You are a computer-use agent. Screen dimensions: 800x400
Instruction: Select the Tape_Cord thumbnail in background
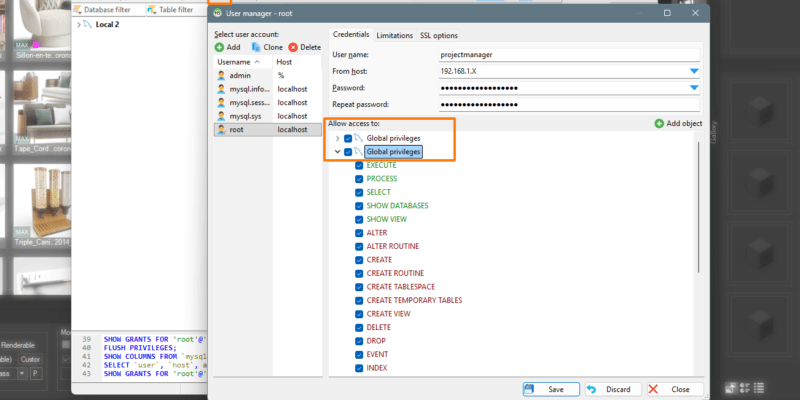42,110
